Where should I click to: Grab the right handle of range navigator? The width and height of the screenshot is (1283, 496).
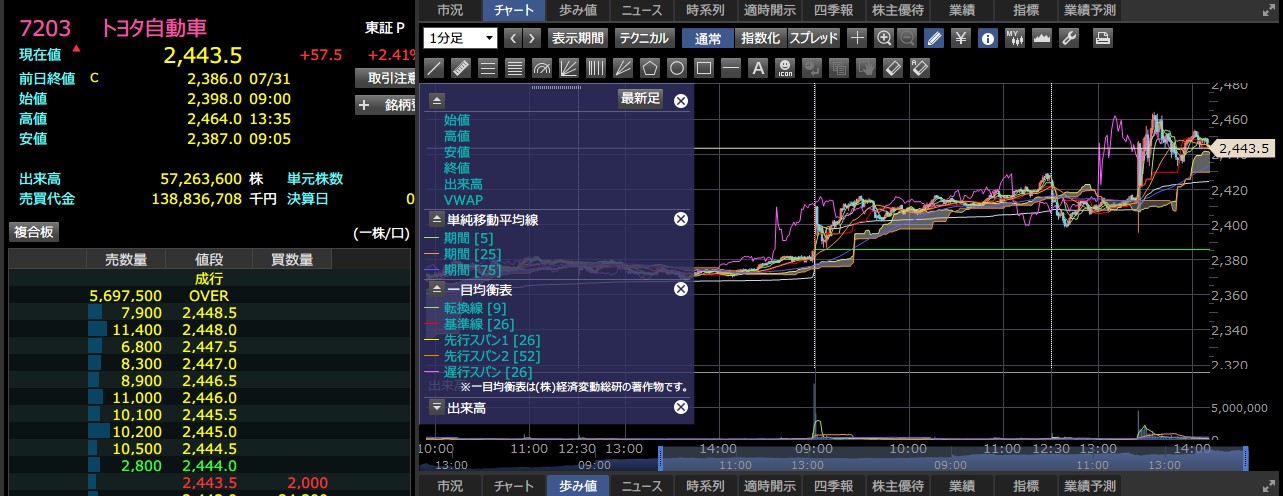(x=1246, y=458)
